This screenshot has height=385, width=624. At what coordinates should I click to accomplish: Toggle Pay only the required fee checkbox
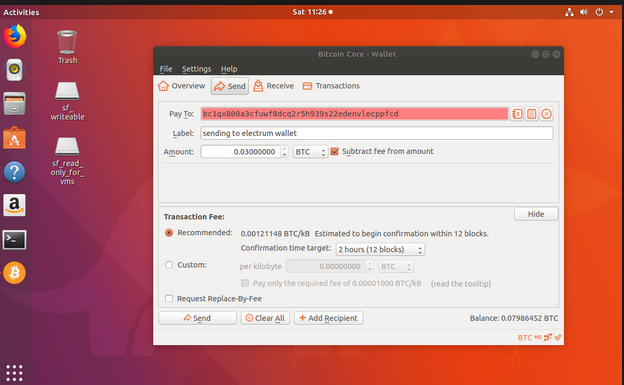(245, 283)
